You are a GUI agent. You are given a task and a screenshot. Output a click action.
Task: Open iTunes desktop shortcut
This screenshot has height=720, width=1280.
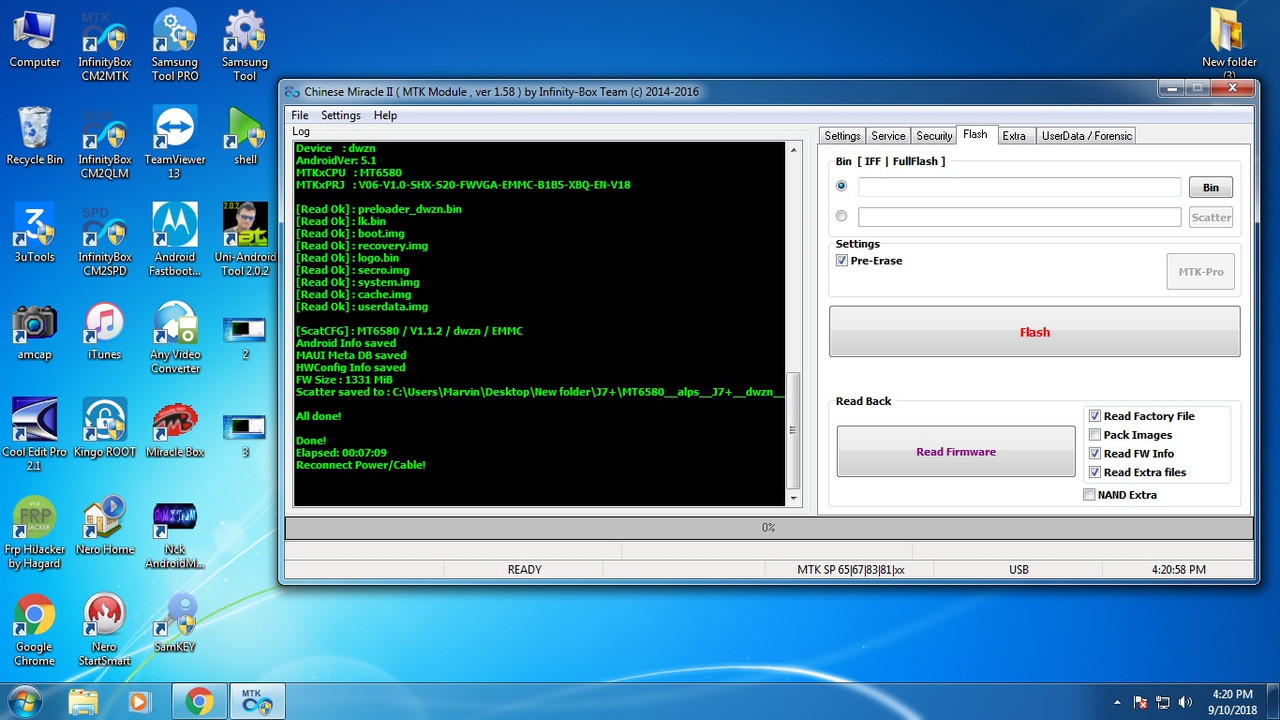point(104,332)
